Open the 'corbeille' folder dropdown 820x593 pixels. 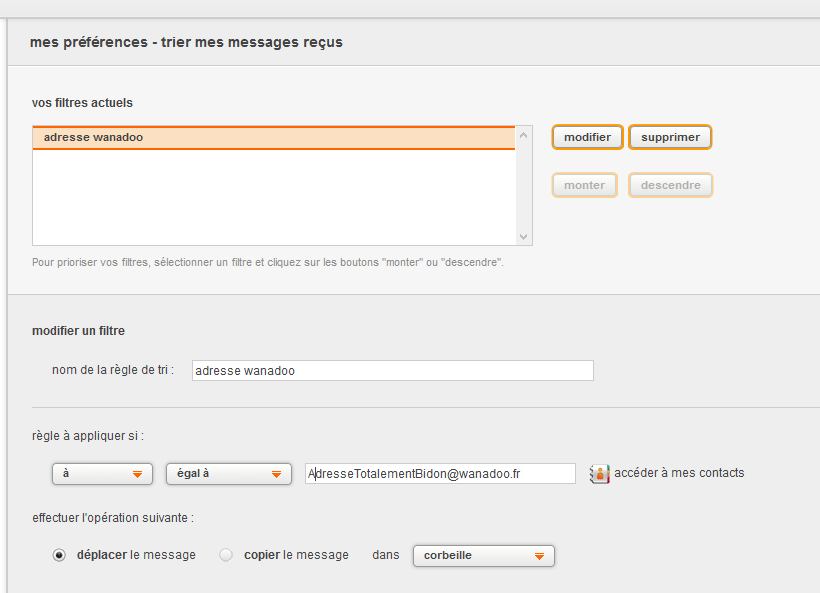point(484,555)
